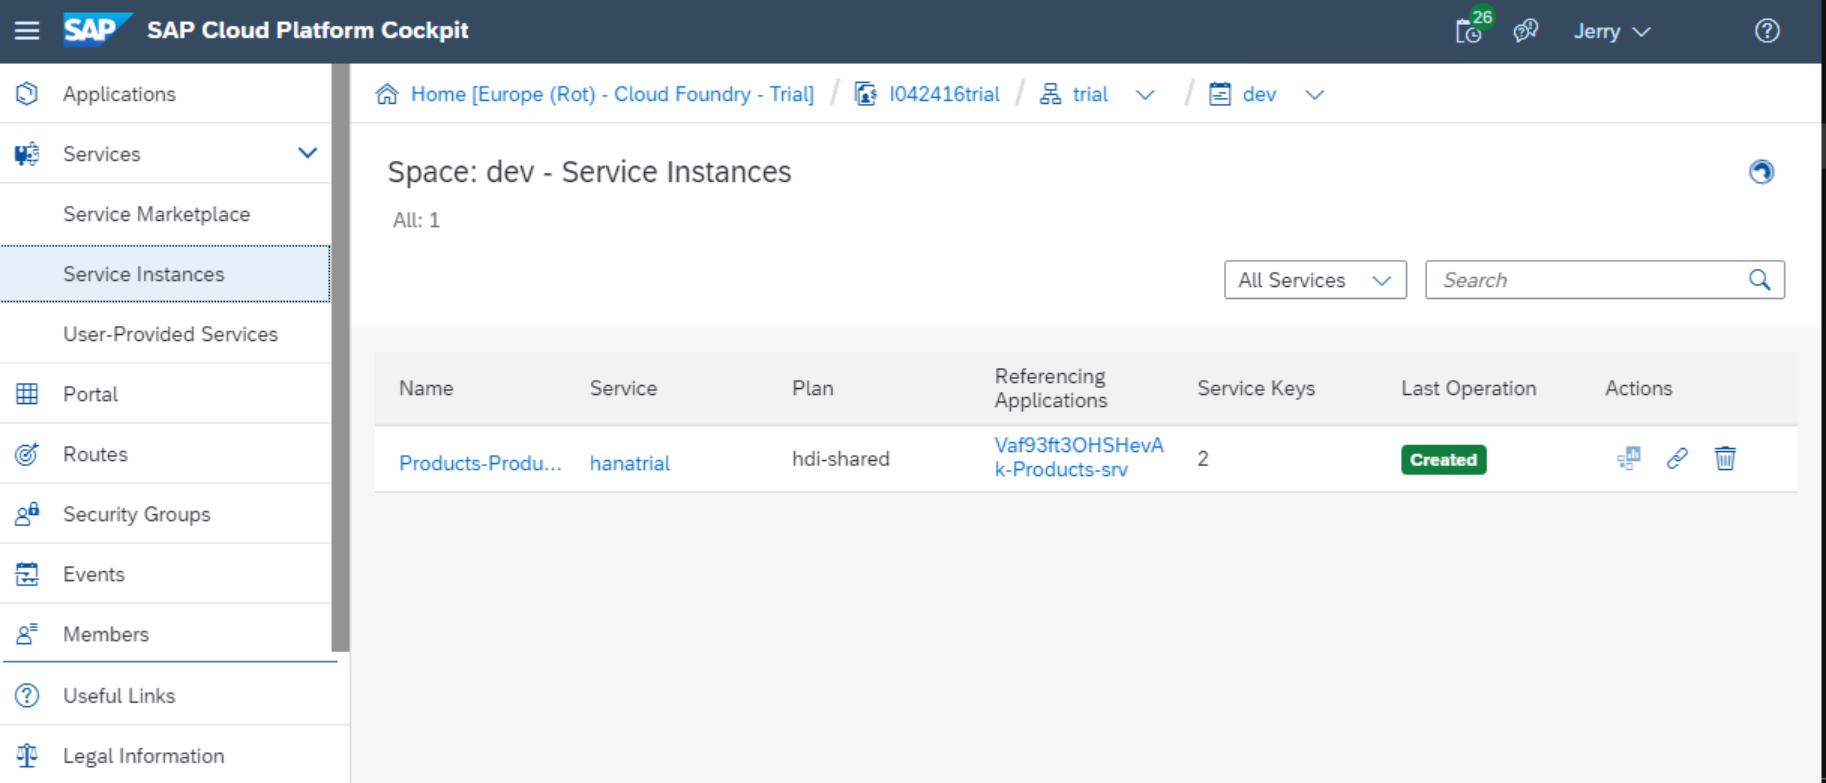Open Vaf93ft3OHSHevAk-Products-srv application link

(x=1079, y=457)
